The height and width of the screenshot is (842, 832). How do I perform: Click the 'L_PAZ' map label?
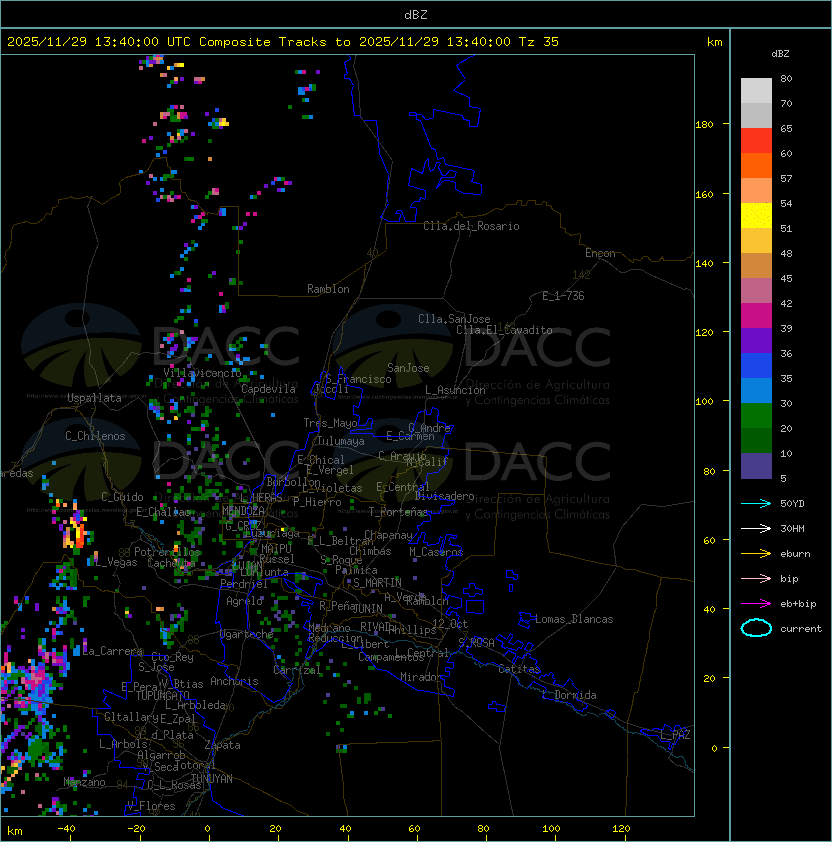point(675,735)
